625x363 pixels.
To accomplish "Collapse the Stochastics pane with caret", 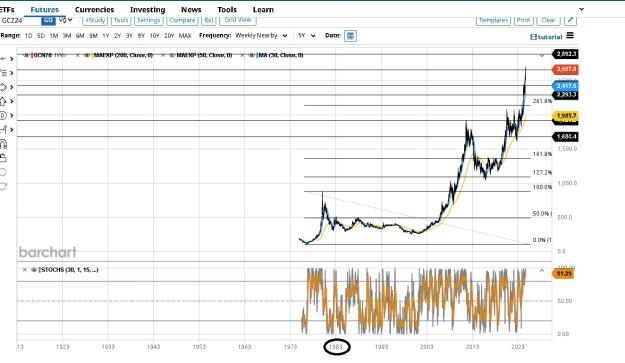I will (x=542, y=271).
